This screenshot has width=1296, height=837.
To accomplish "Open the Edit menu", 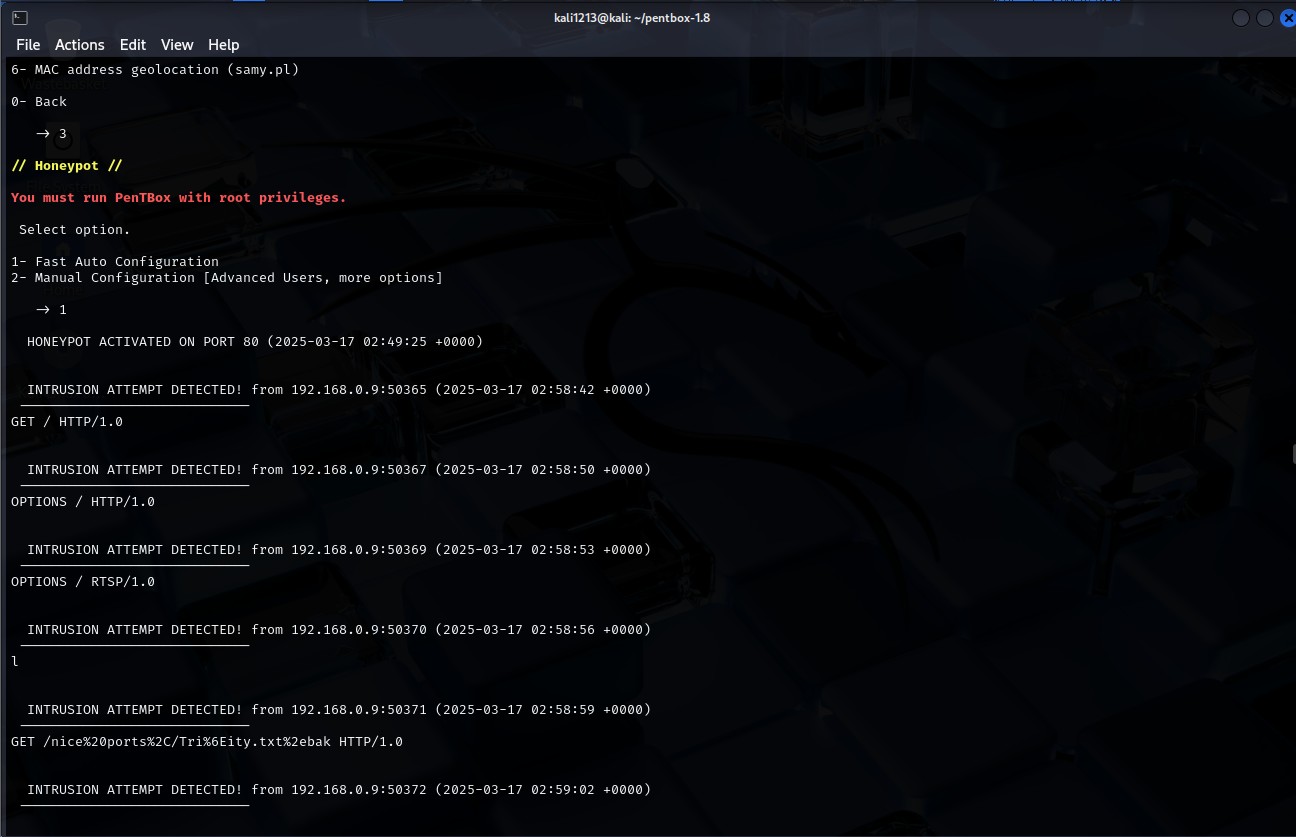I will [132, 44].
